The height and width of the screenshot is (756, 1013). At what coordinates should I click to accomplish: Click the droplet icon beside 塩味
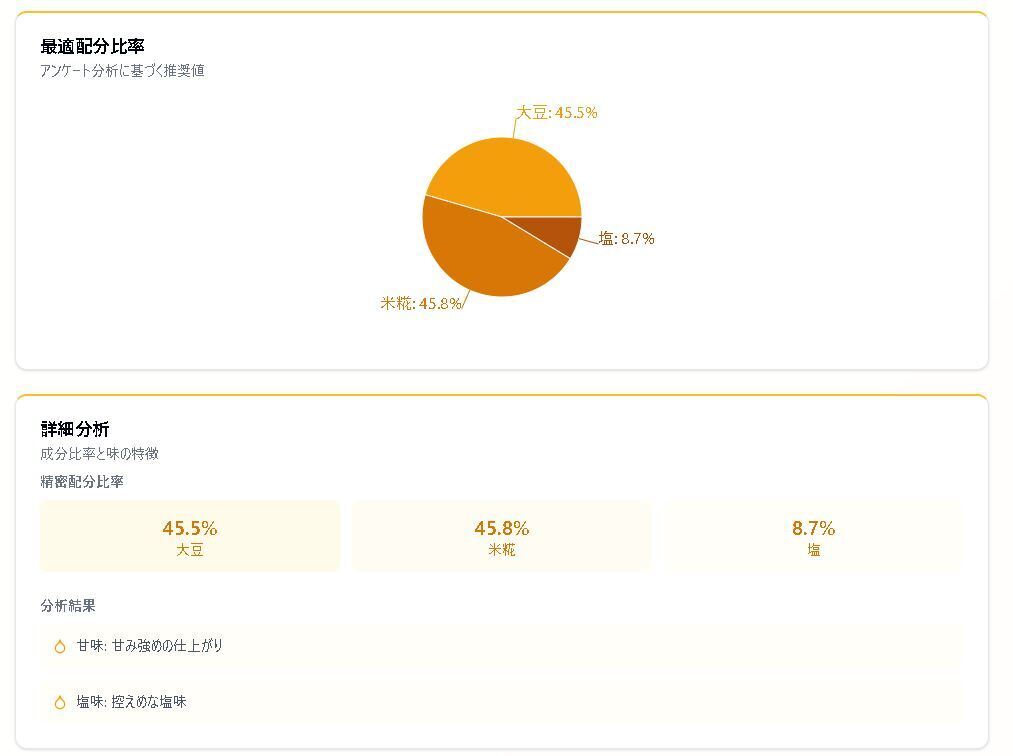point(60,702)
